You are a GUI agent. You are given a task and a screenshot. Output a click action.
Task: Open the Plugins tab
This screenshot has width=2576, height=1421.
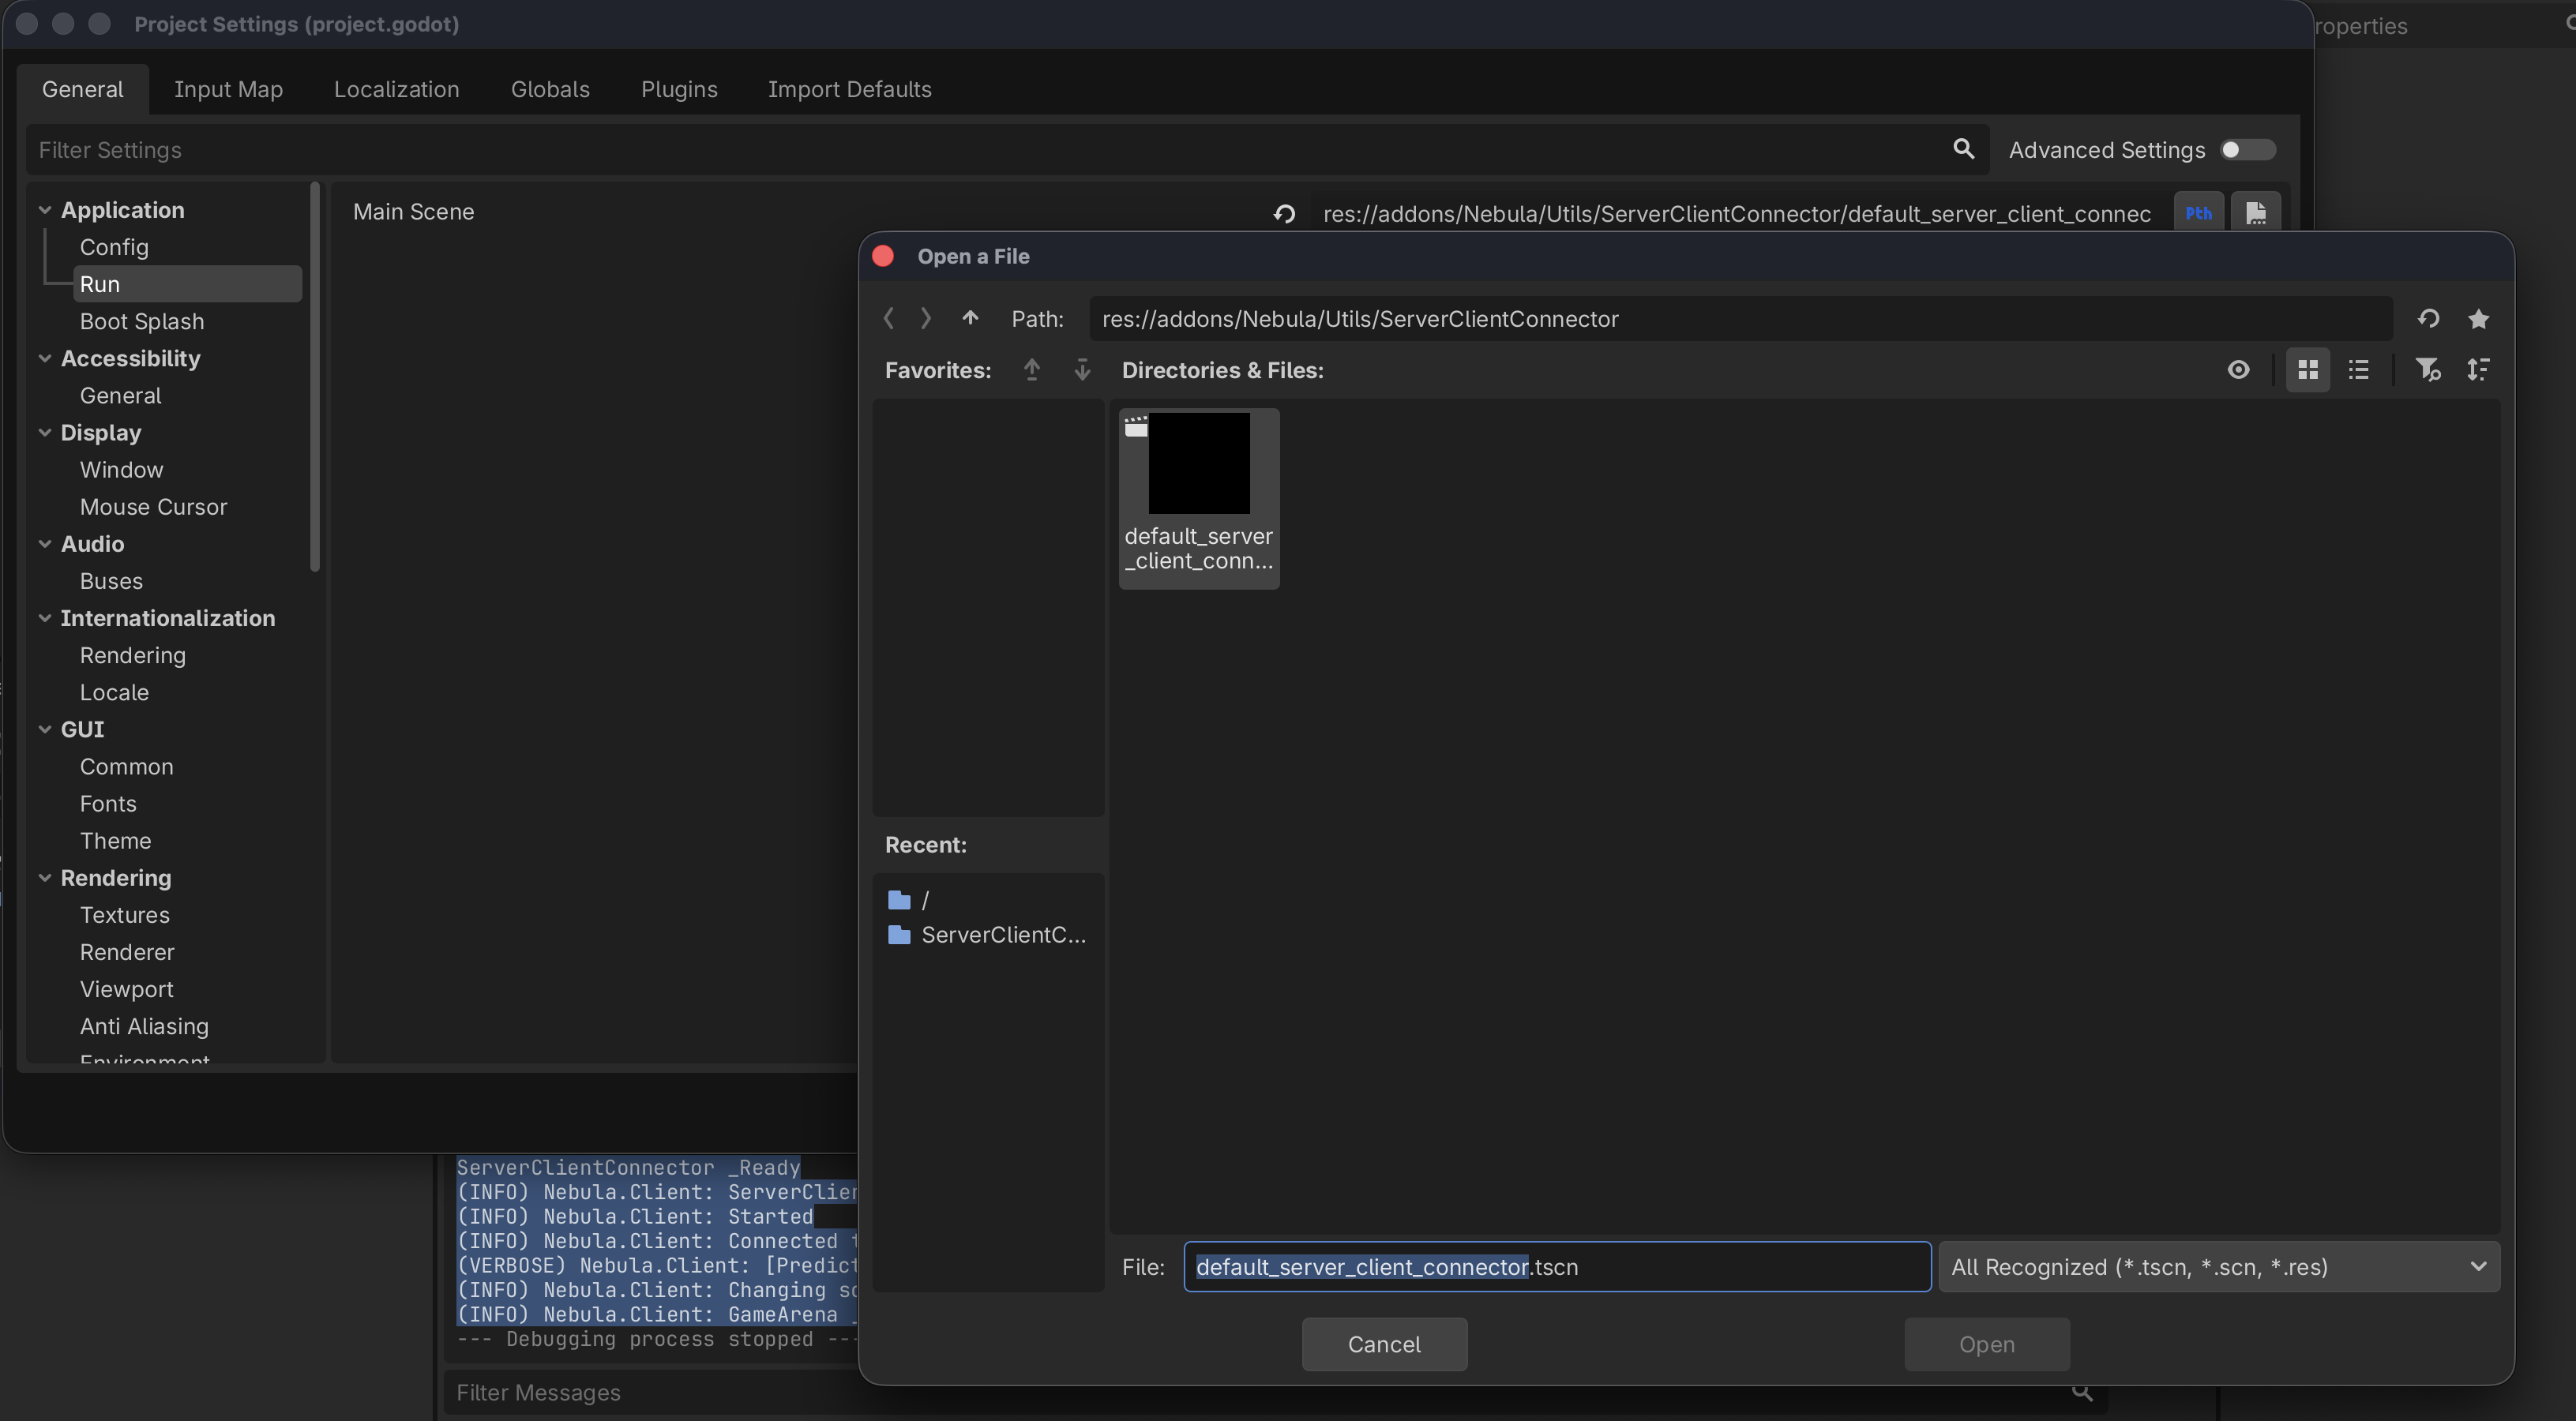(679, 89)
